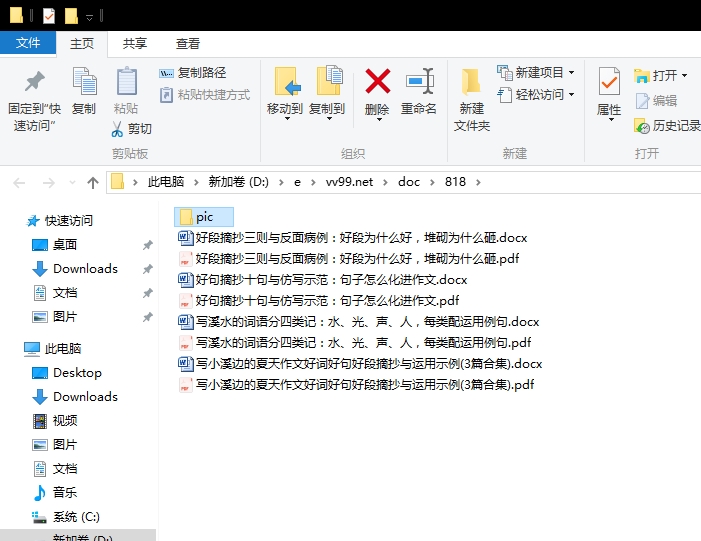Open the File (文件) menu

[28, 43]
